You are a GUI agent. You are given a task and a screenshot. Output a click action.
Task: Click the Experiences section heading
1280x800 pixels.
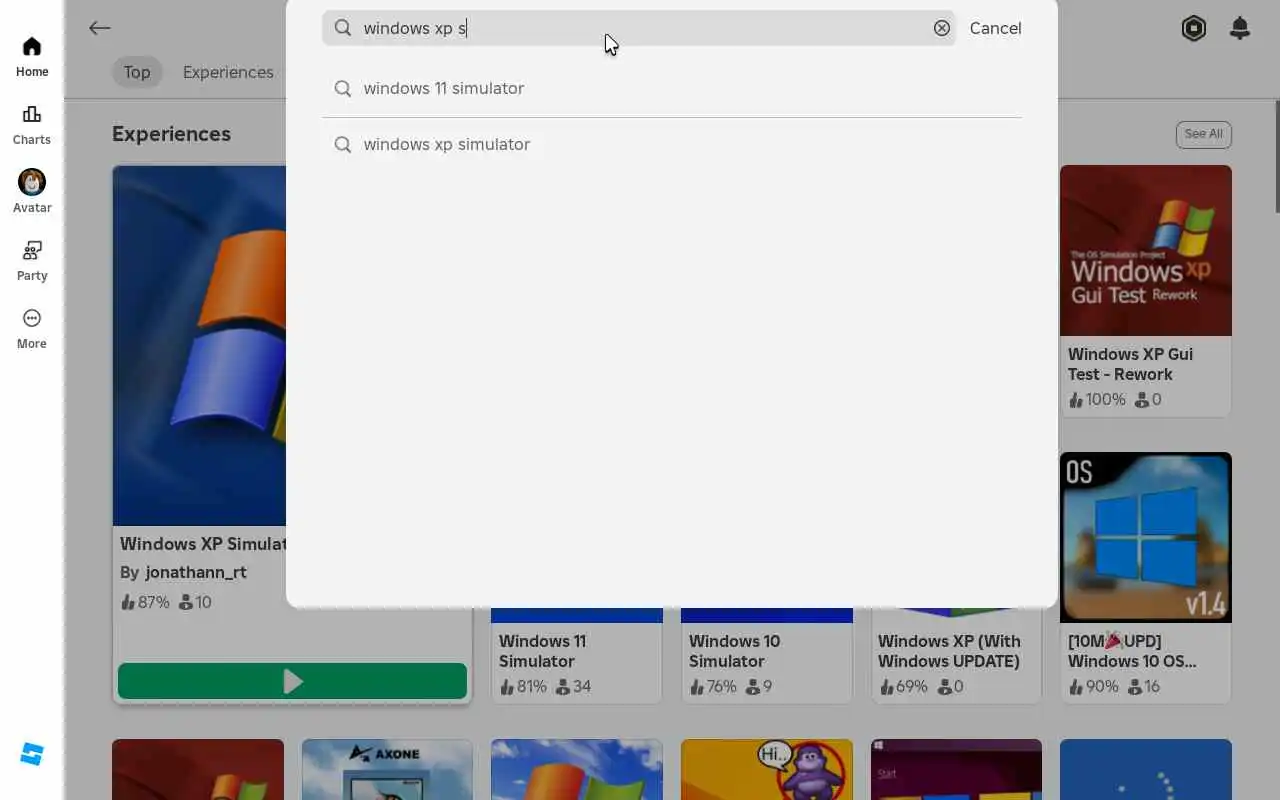(171, 134)
